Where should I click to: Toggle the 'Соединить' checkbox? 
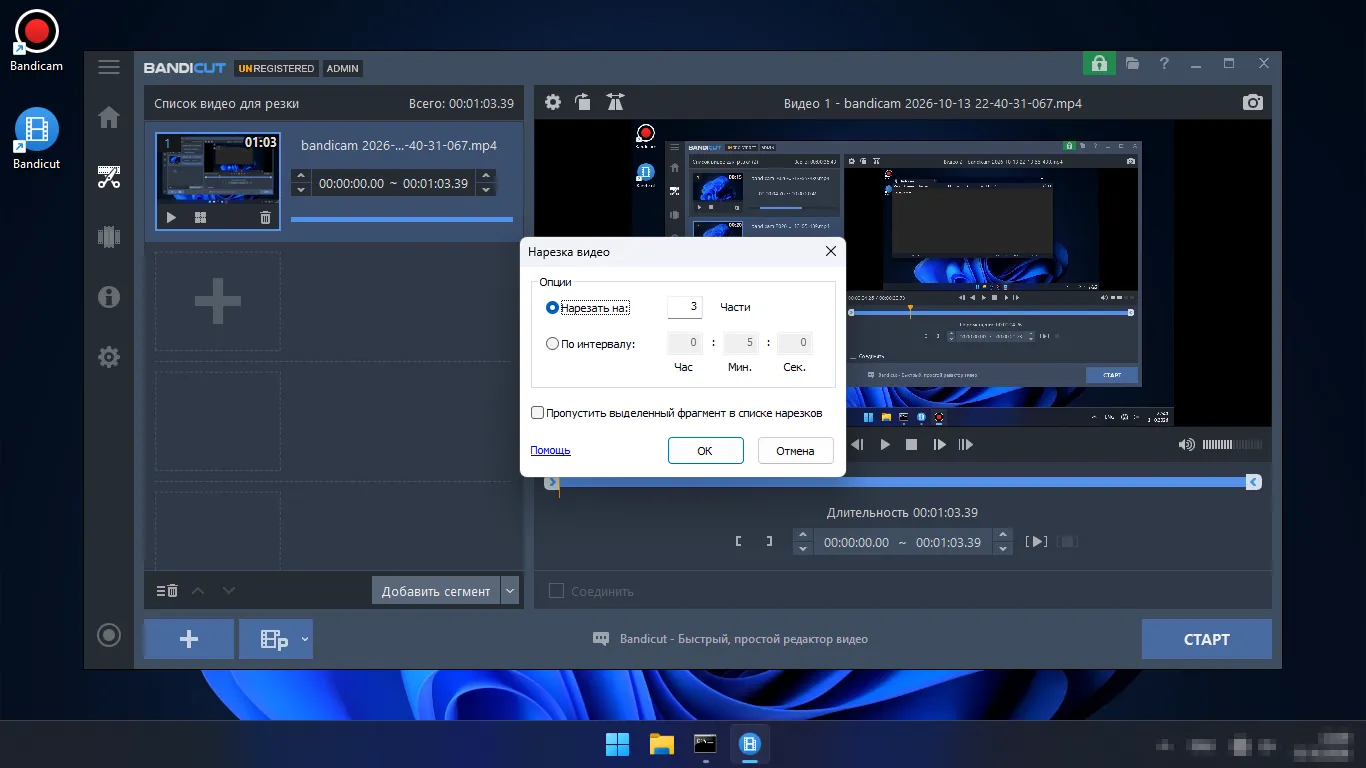pyautogui.click(x=556, y=591)
